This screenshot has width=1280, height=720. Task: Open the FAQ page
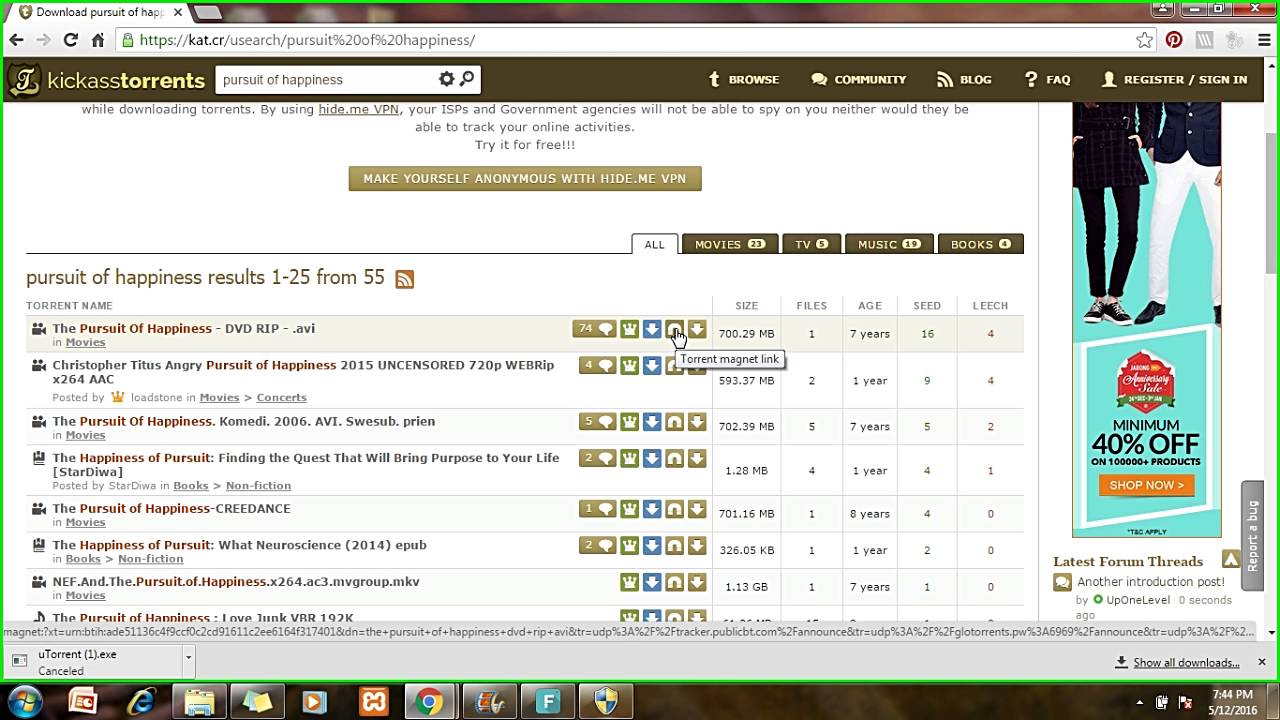[x=1047, y=80]
